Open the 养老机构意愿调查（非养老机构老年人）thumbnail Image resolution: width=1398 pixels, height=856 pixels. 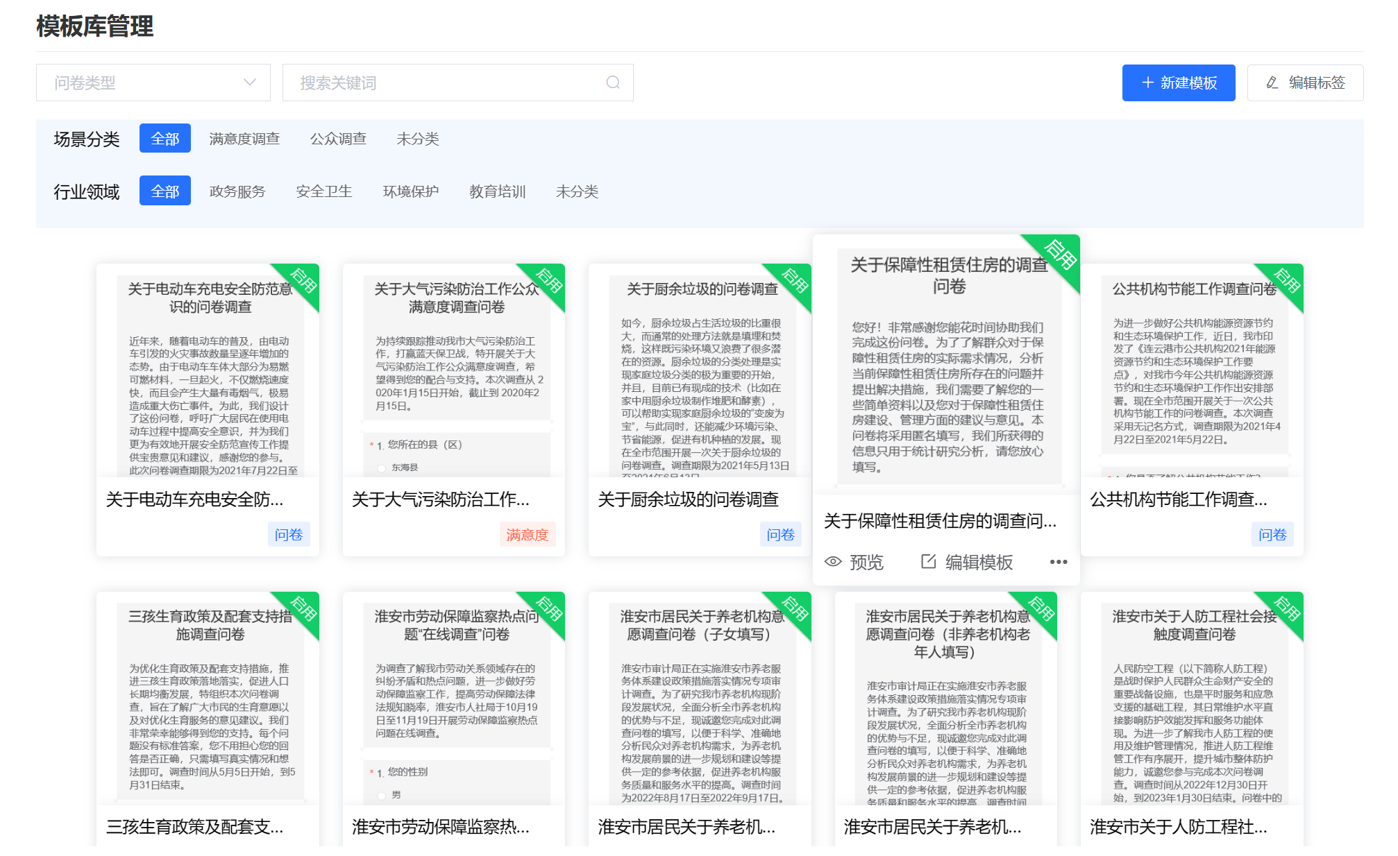pos(946,698)
